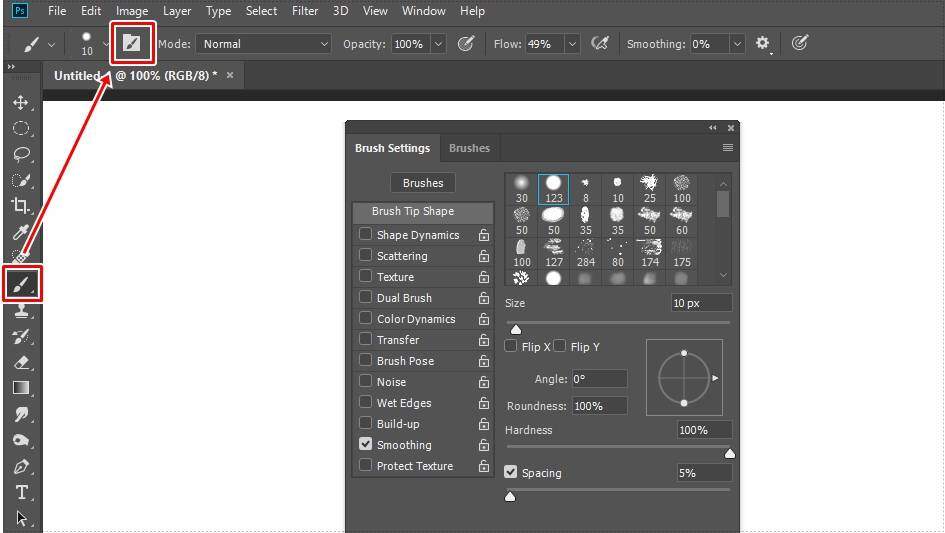This screenshot has width=945, height=533.
Task: Expand the Smoothing value dropdown
Action: click(737, 44)
